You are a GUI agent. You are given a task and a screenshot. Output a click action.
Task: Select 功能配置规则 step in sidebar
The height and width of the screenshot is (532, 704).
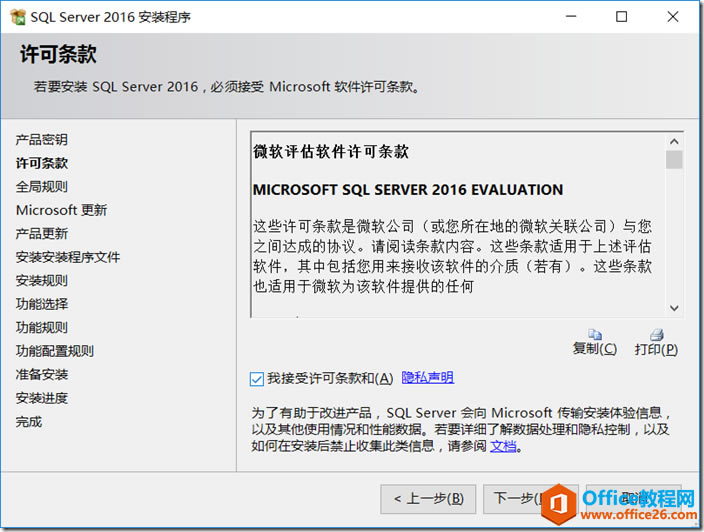(55, 351)
